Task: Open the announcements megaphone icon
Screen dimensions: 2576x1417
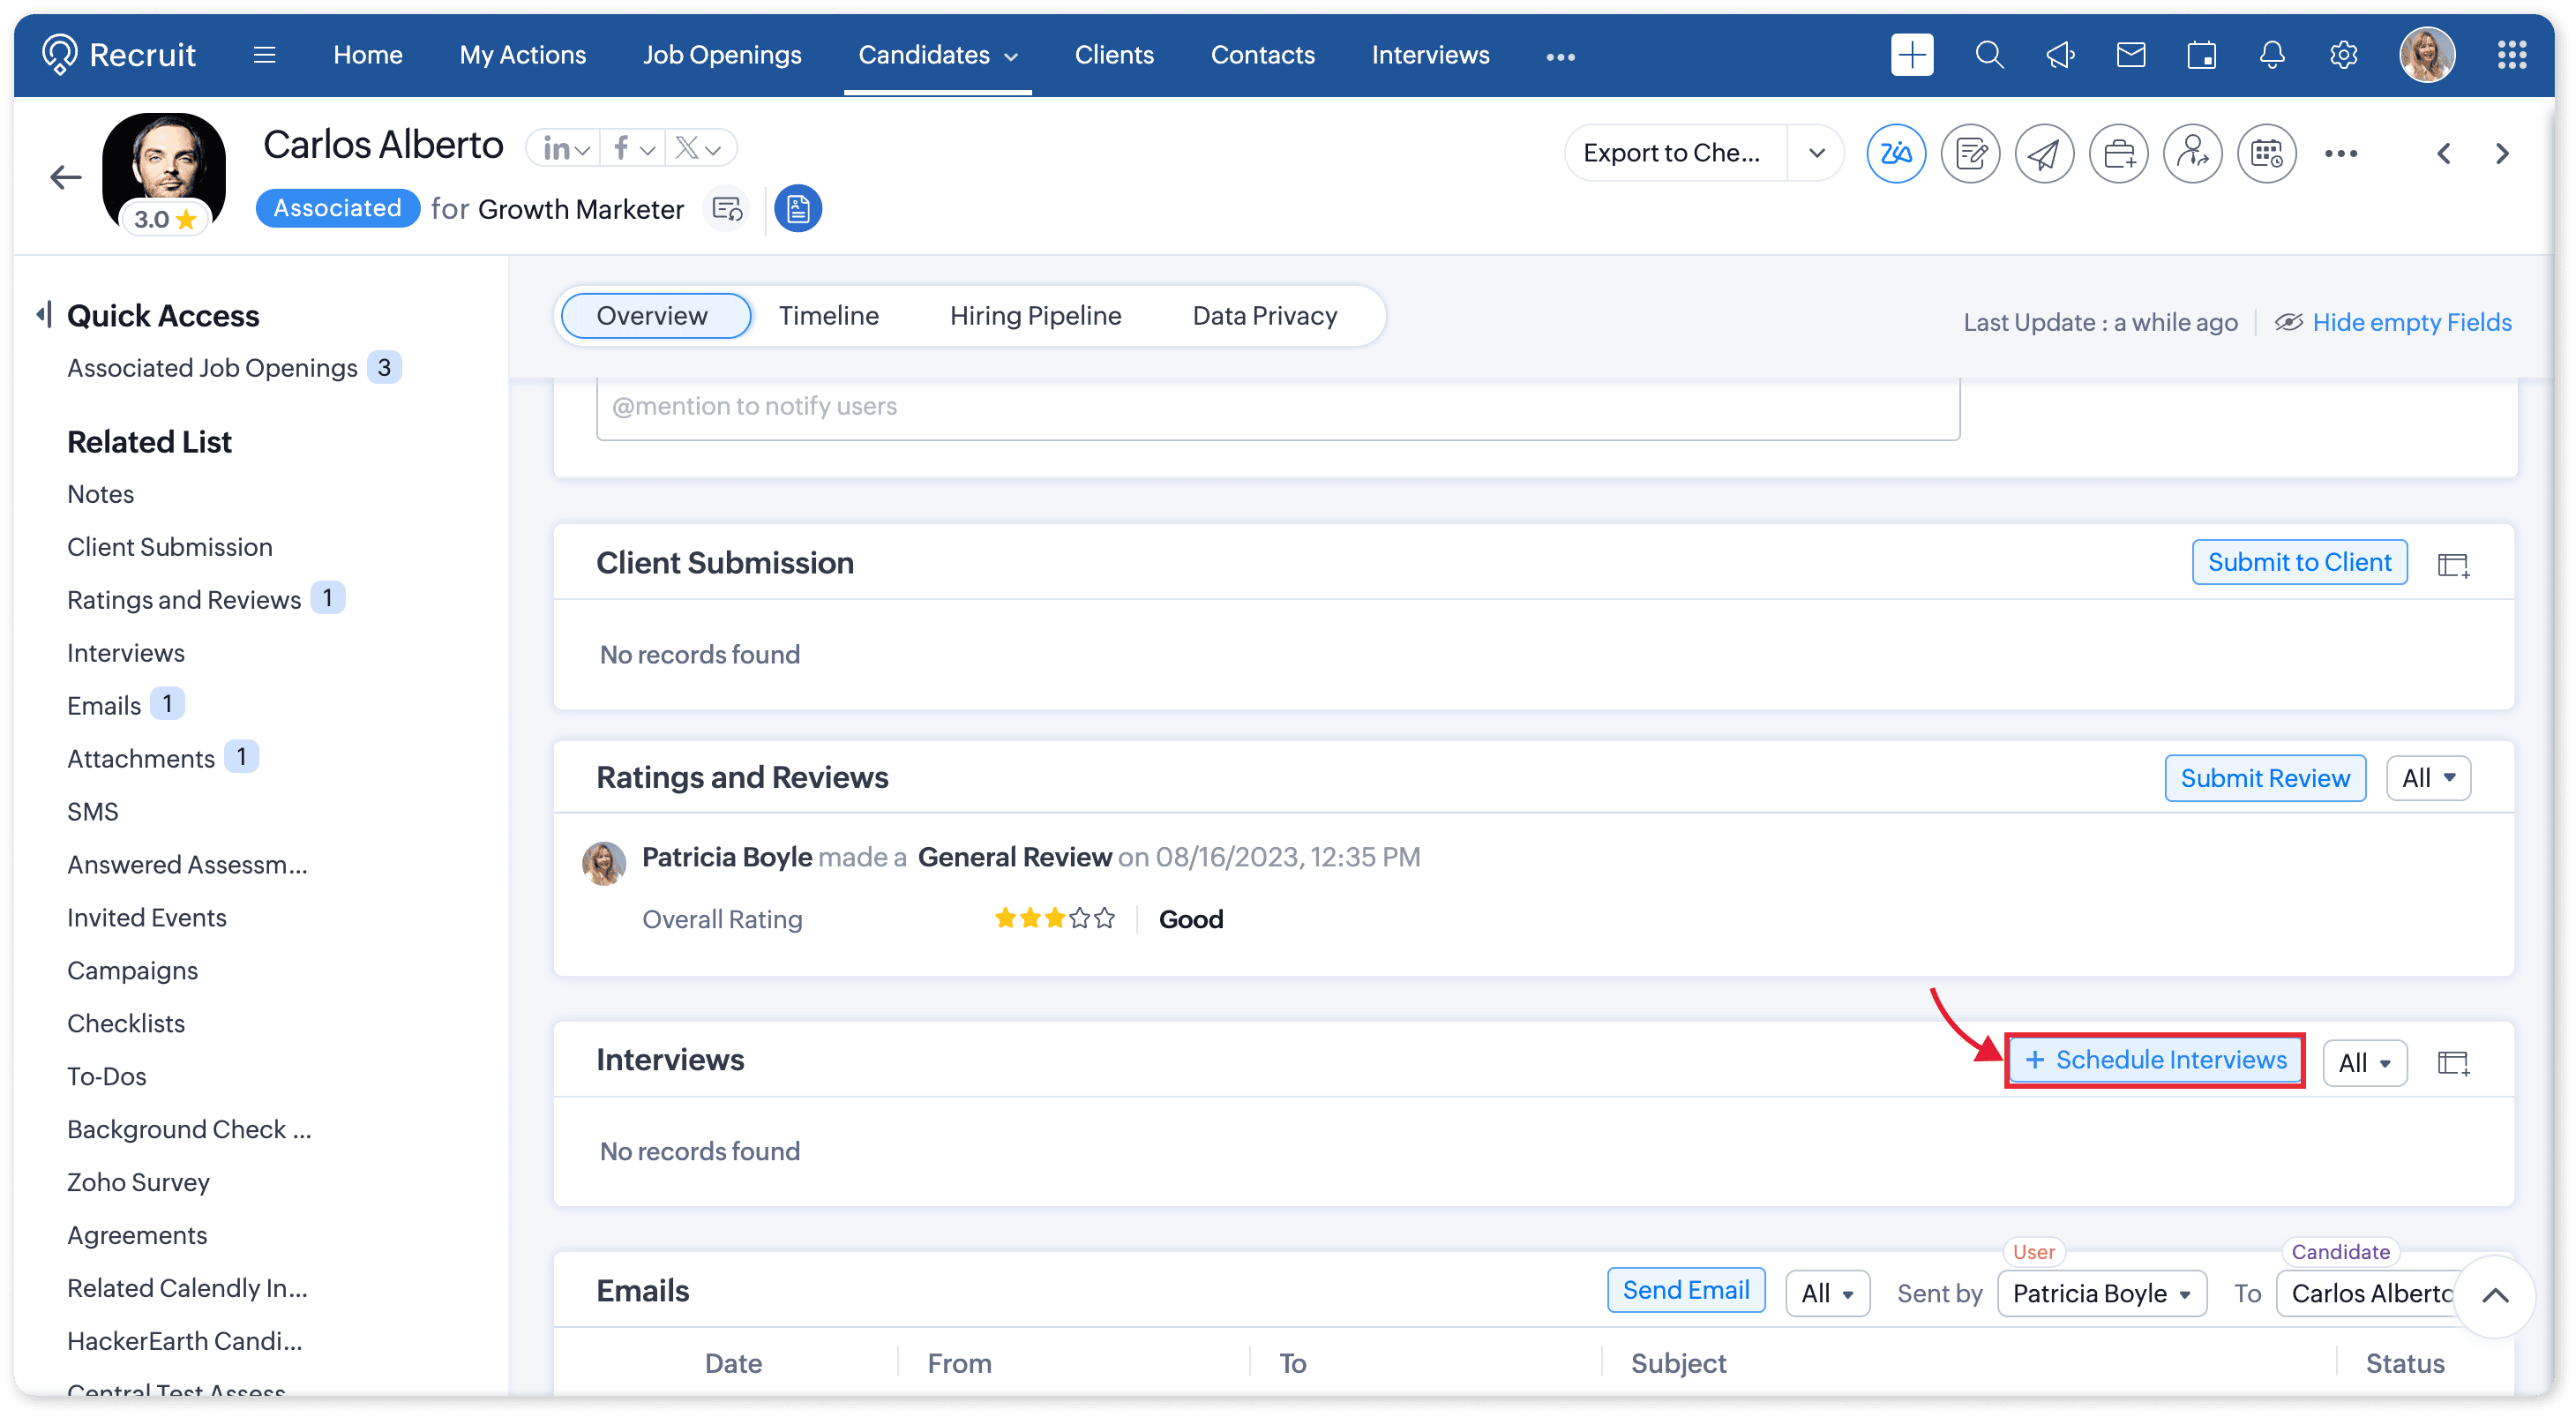Action: 2059,55
